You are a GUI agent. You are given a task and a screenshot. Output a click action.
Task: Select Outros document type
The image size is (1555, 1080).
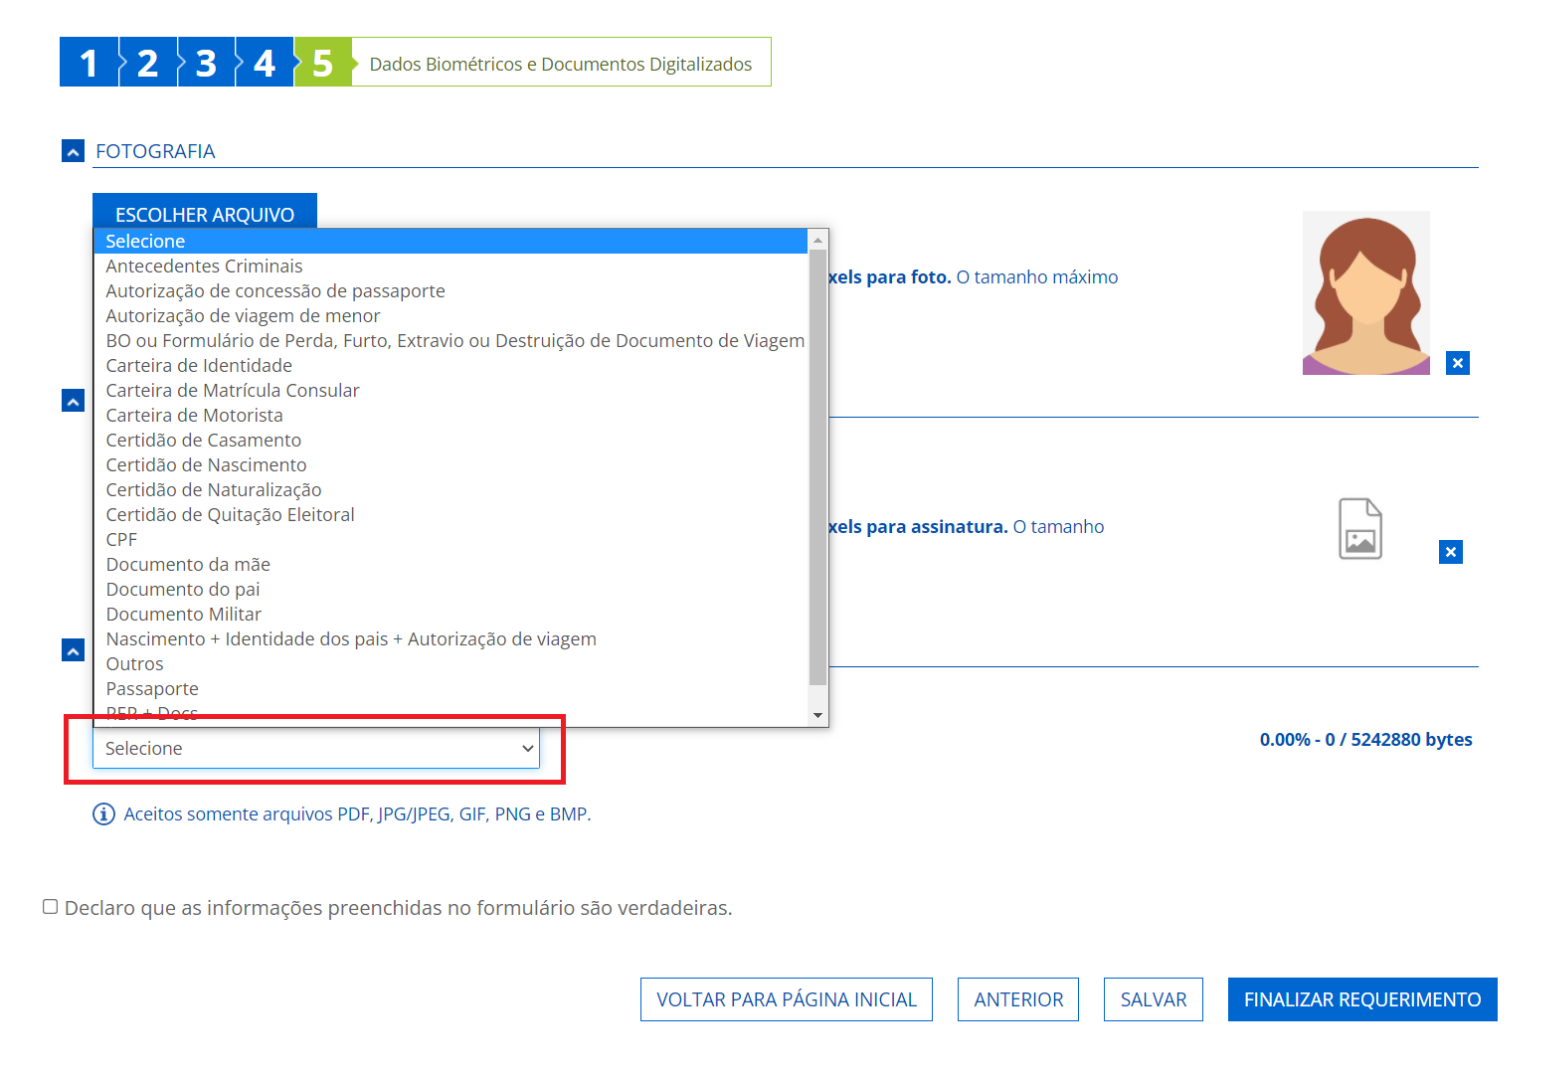tap(451, 664)
